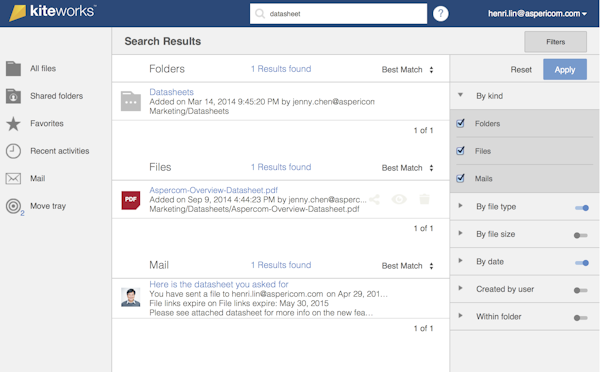Open help with the question mark icon
Image resolution: width=600 pixels, height=372 pixels.
pos(440,14)
